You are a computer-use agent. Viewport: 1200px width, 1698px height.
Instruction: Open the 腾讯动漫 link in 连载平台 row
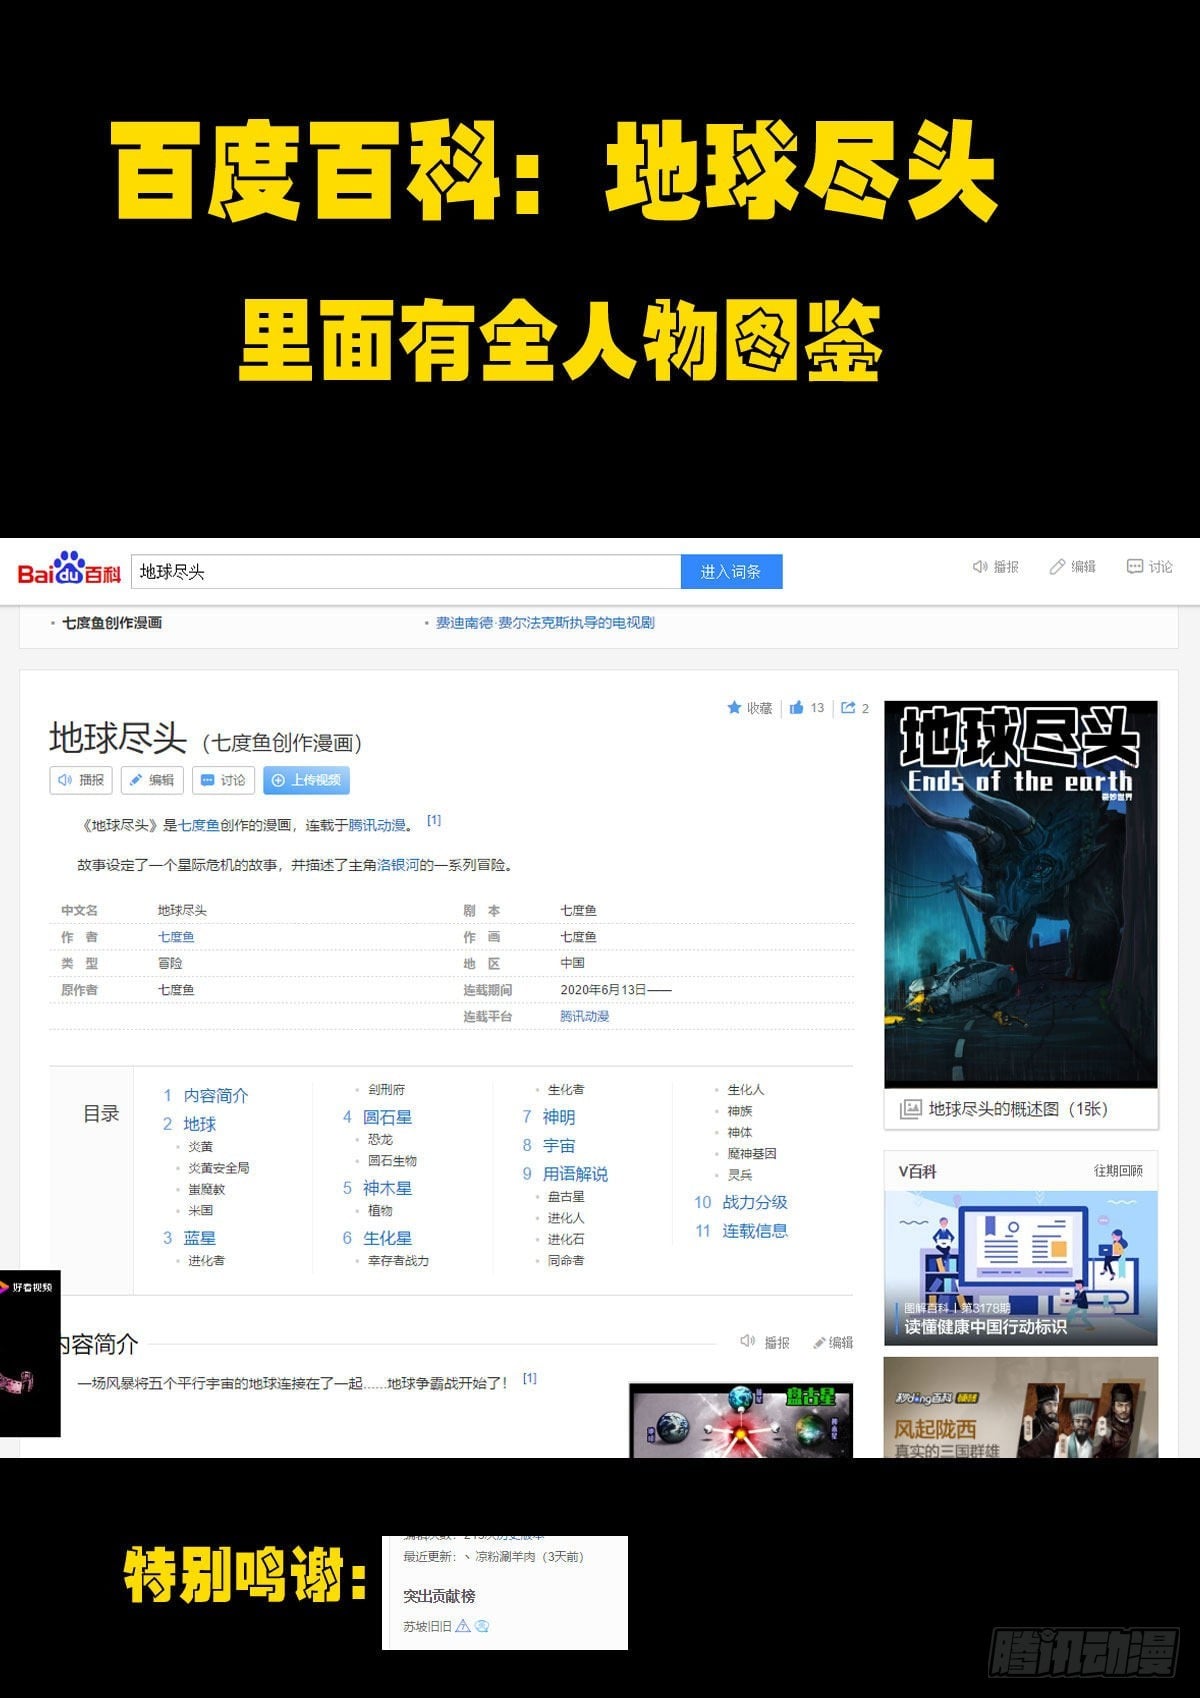[584, 1016]
